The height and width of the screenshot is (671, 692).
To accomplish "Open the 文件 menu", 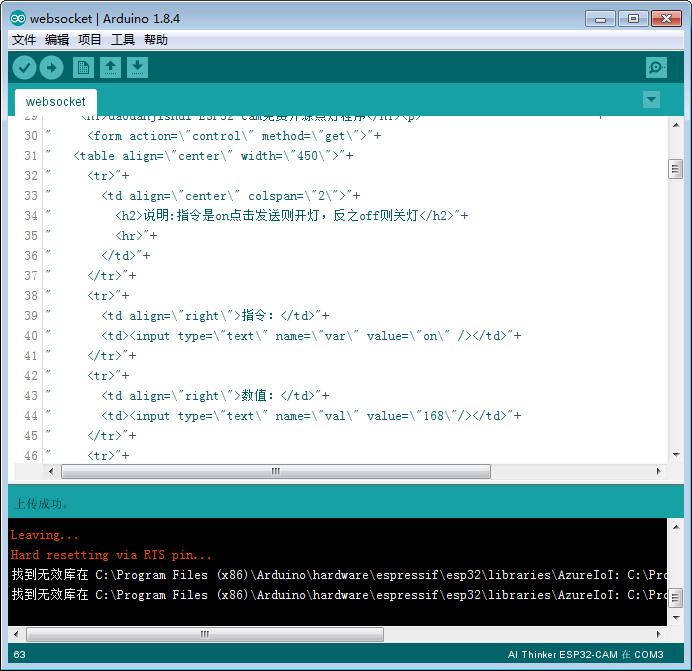I will (x=24, y=40).
